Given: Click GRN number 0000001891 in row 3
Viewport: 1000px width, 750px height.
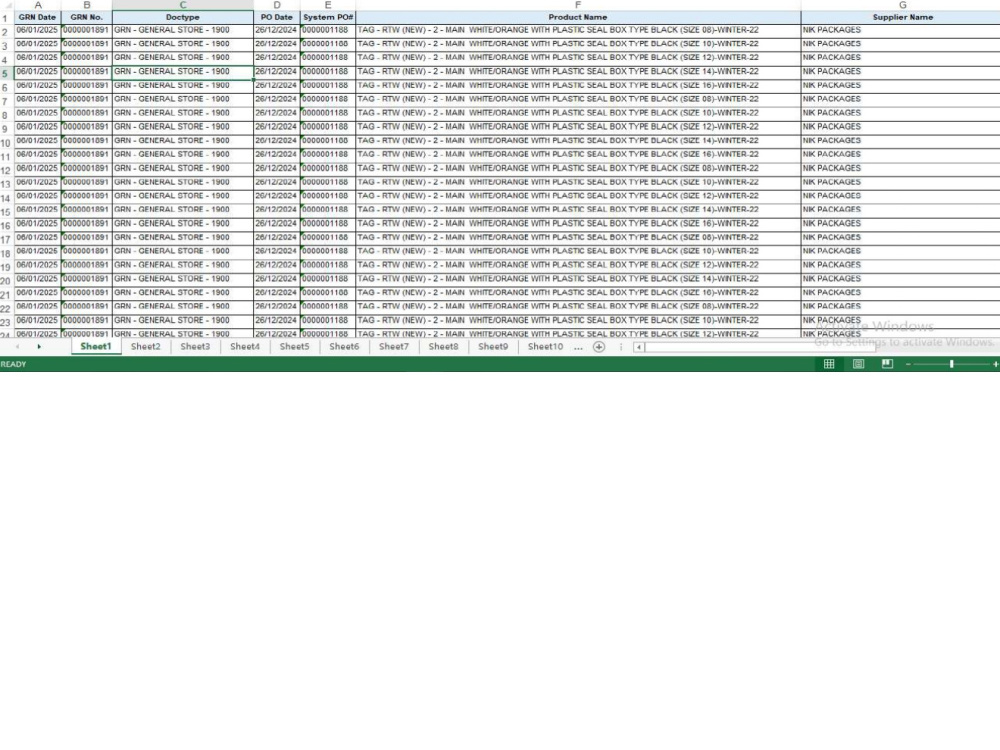Looking at the screenshot, I should click(x=85, y=44).
